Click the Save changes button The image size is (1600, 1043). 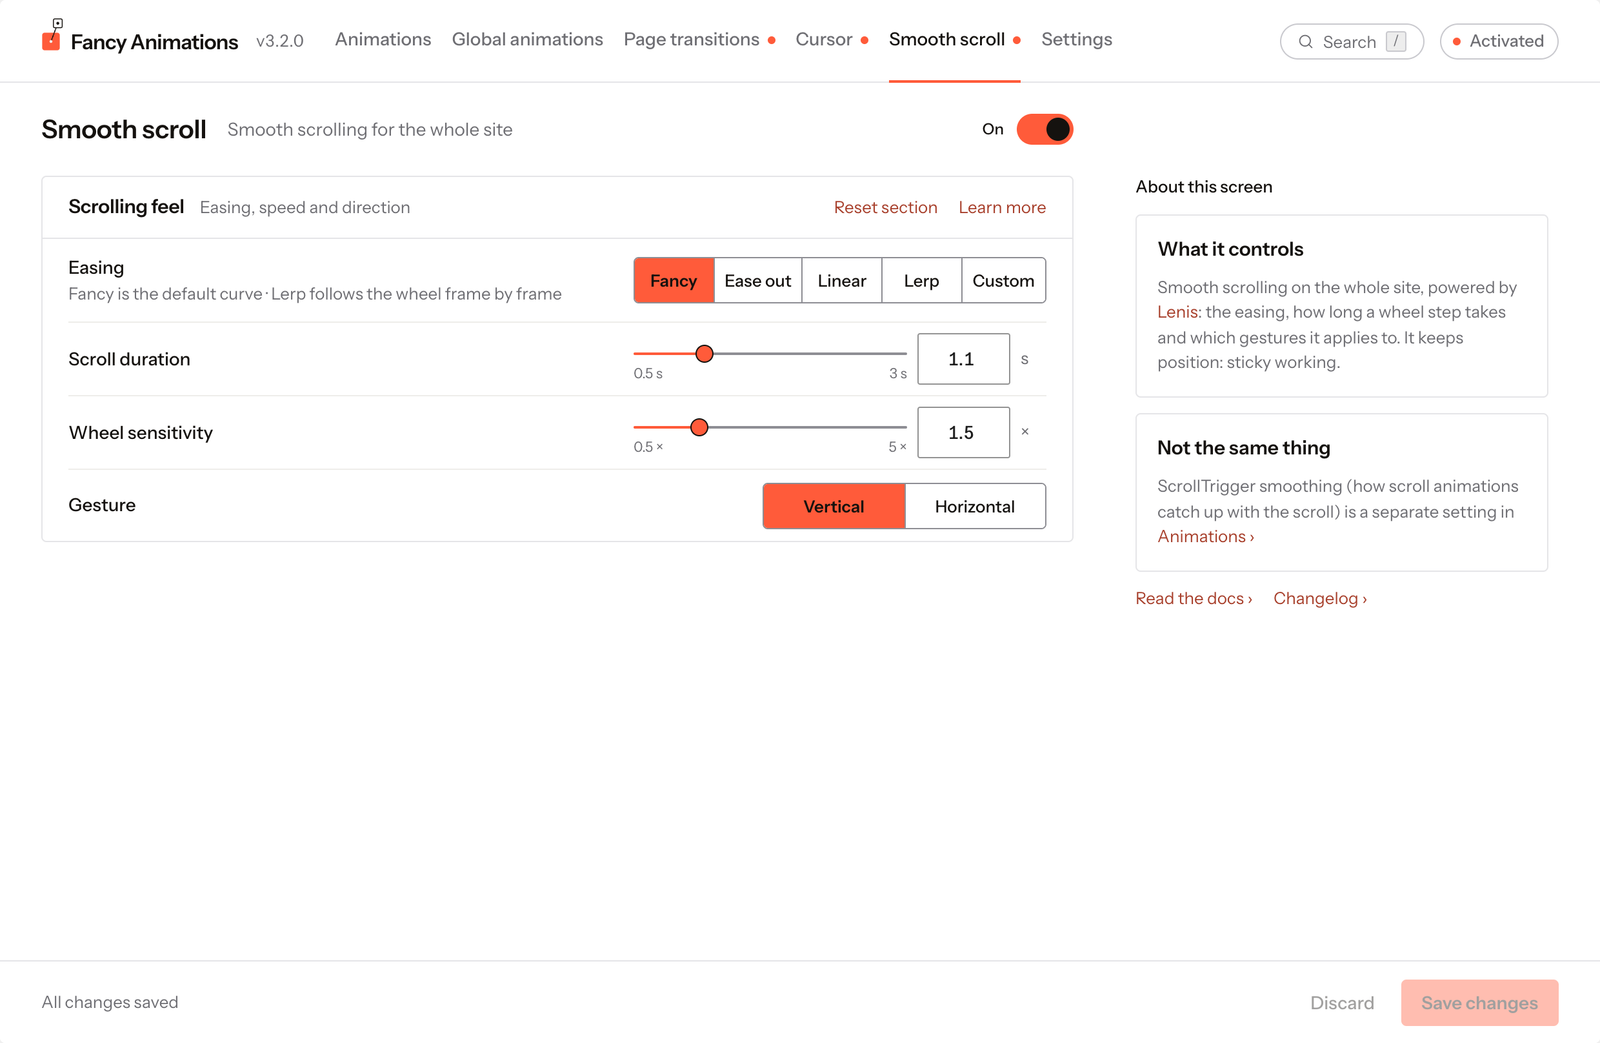click(1480, 1003)
